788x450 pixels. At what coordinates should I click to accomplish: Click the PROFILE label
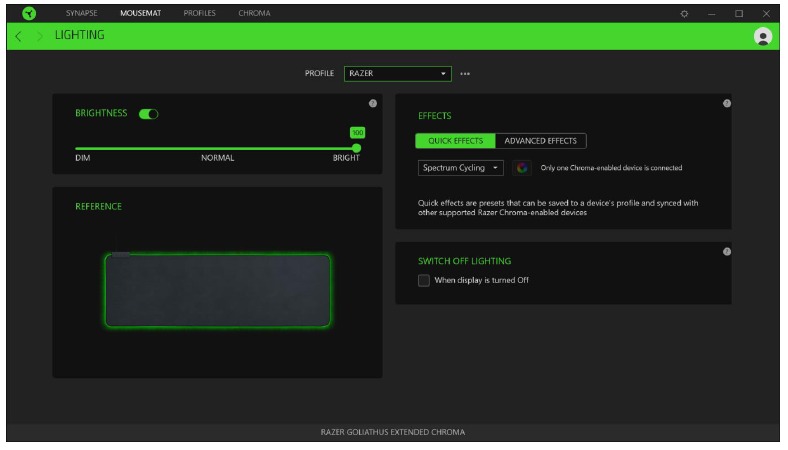point(319,73)
